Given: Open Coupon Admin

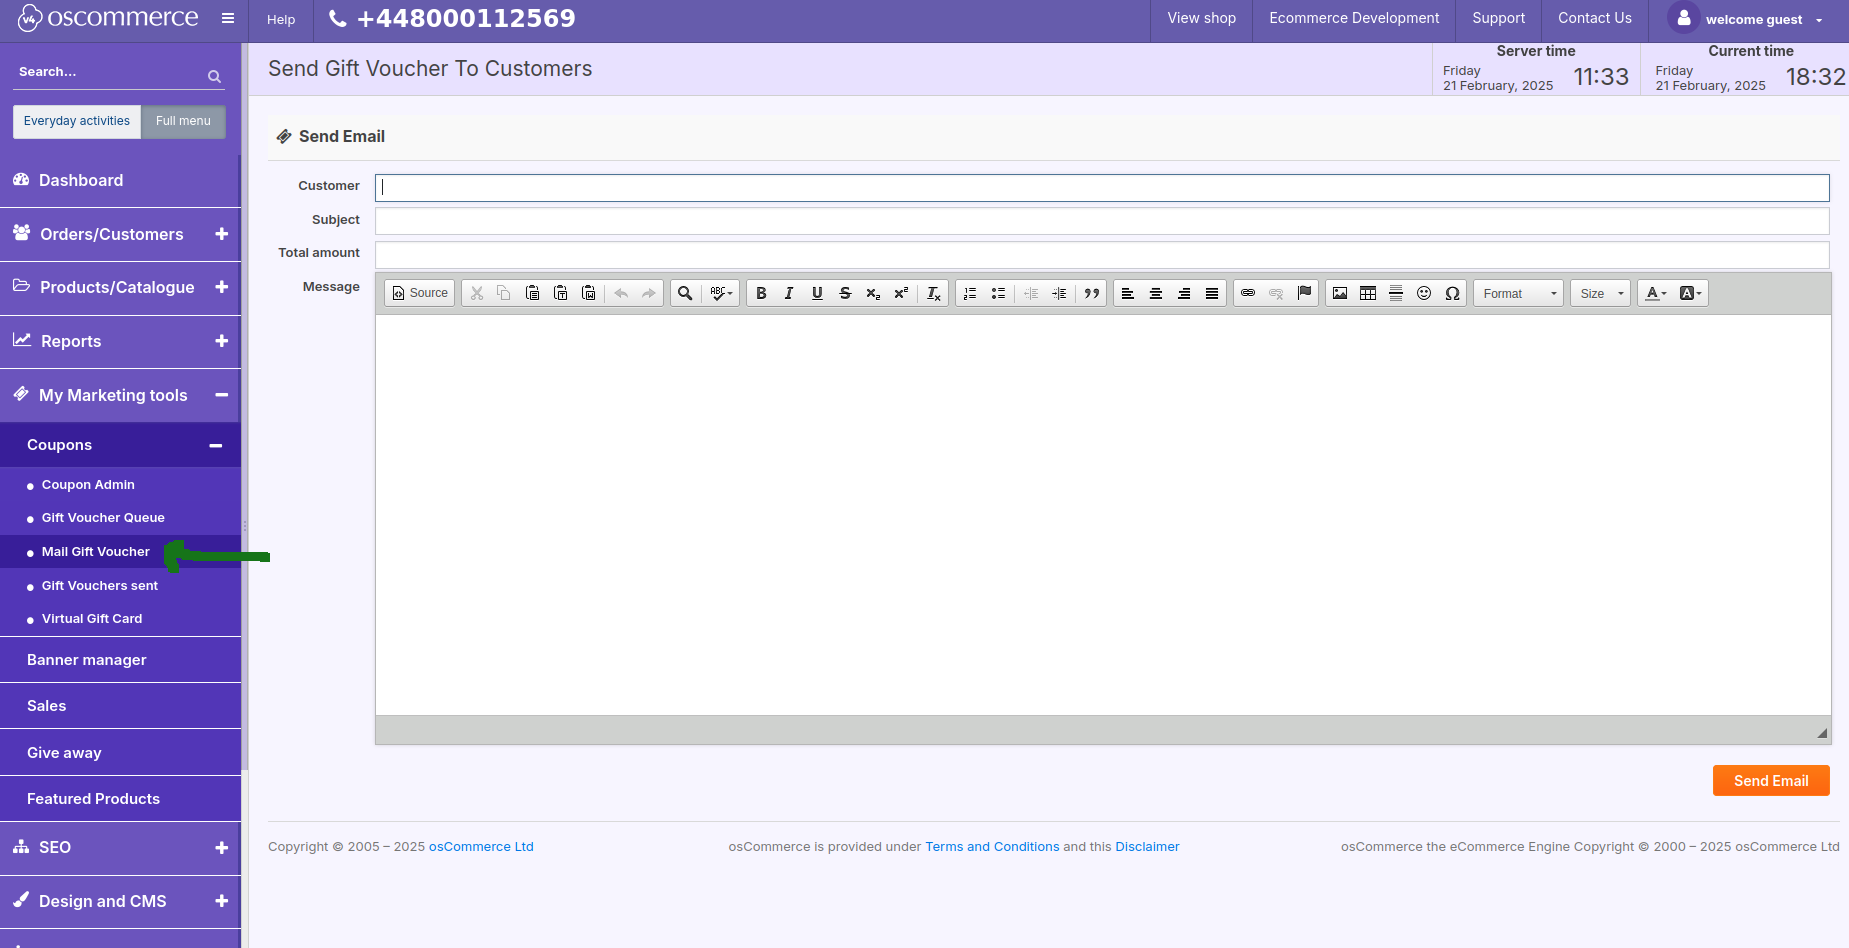Looking at the screenshot, I should 88,485.
